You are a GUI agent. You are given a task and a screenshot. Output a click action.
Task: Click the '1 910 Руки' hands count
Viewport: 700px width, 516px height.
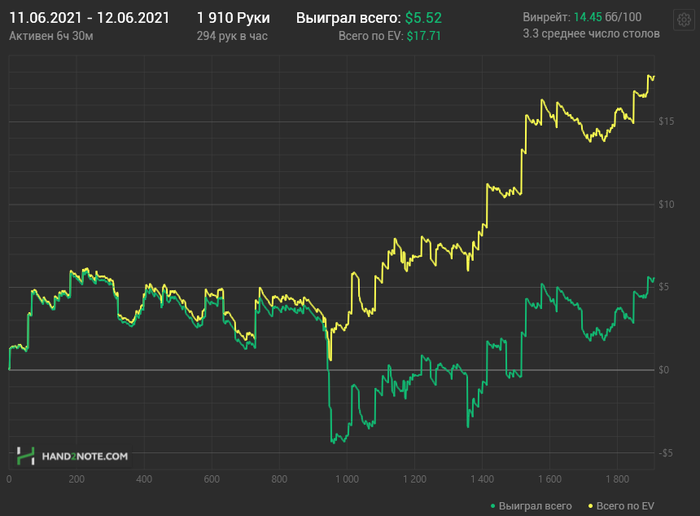coord(233,18)
